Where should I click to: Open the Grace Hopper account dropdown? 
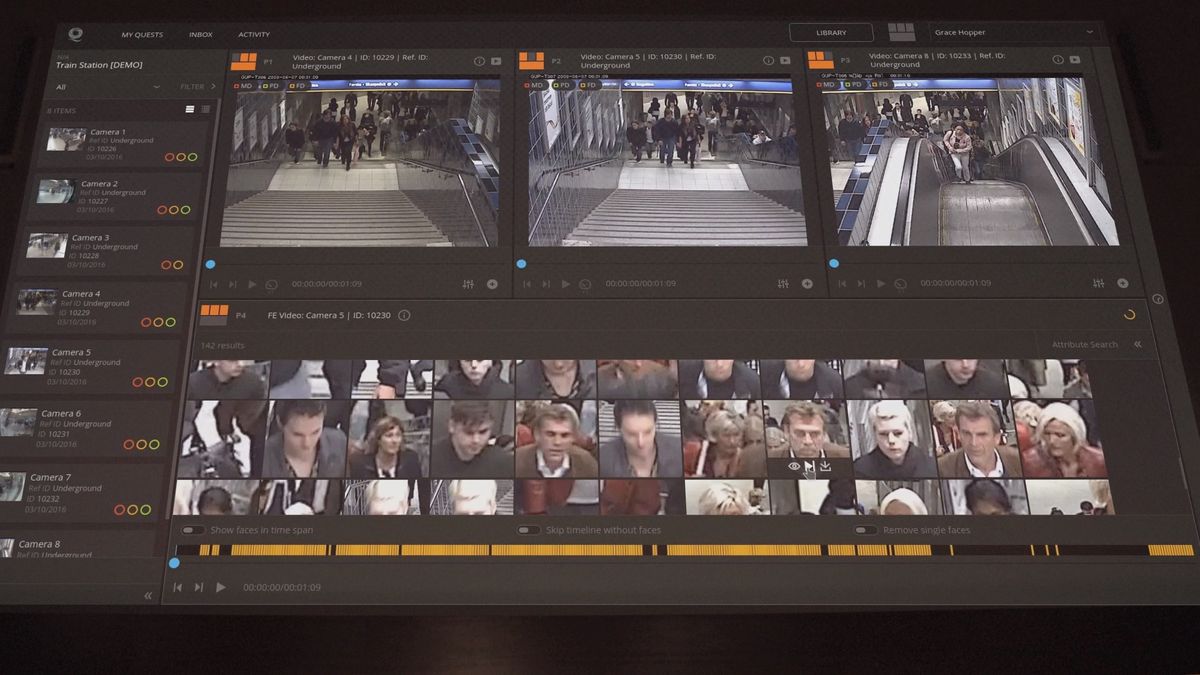[x=1013, y=31]
